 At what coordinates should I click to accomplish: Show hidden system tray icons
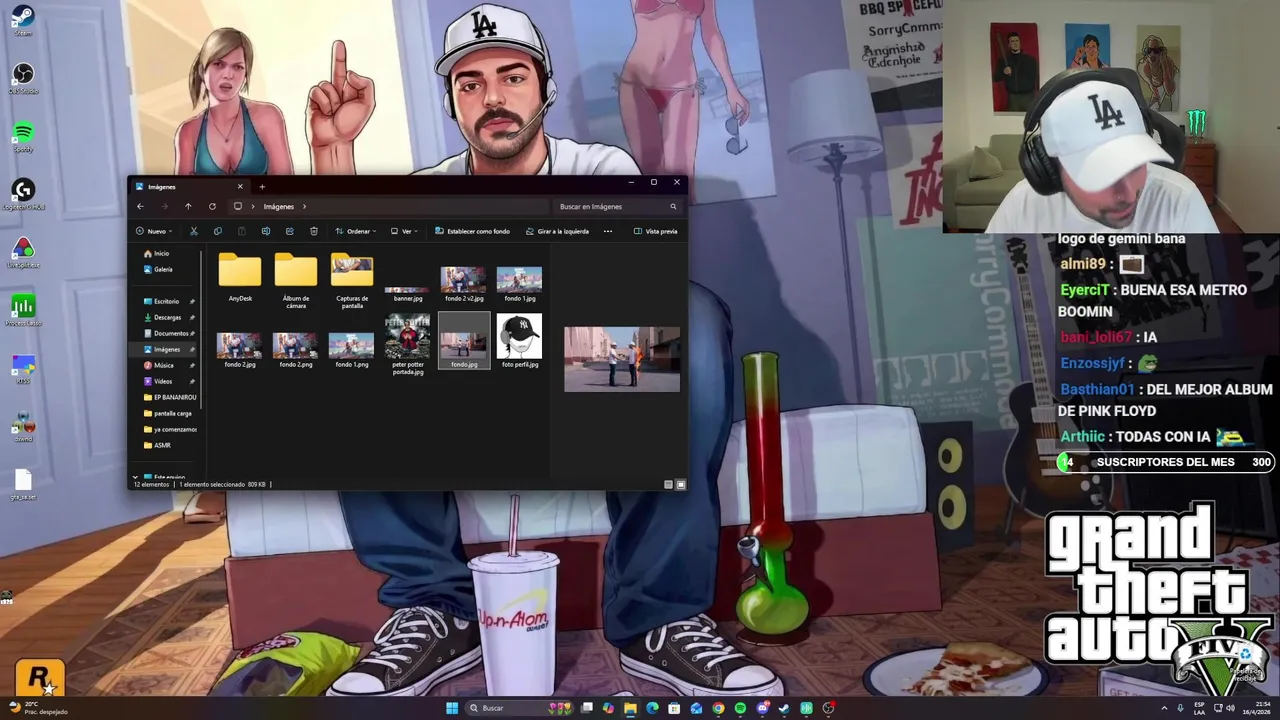coord(1178,708)
